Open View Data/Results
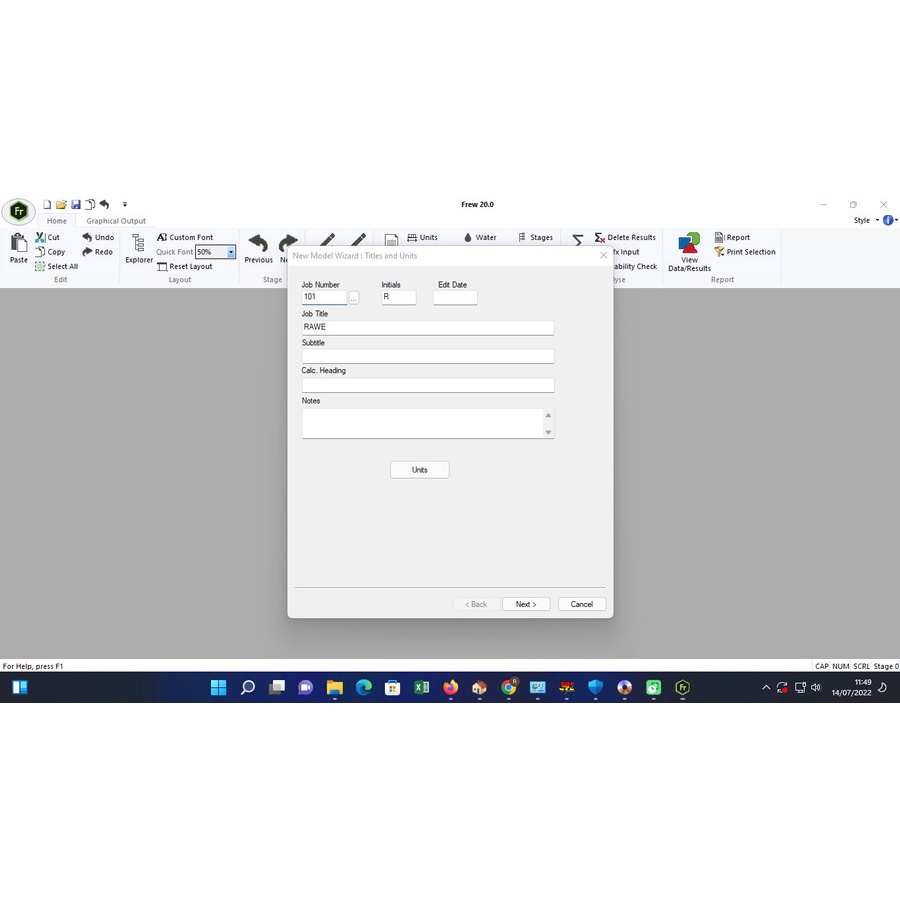900x900 pixels. click(x=689, y=251)
